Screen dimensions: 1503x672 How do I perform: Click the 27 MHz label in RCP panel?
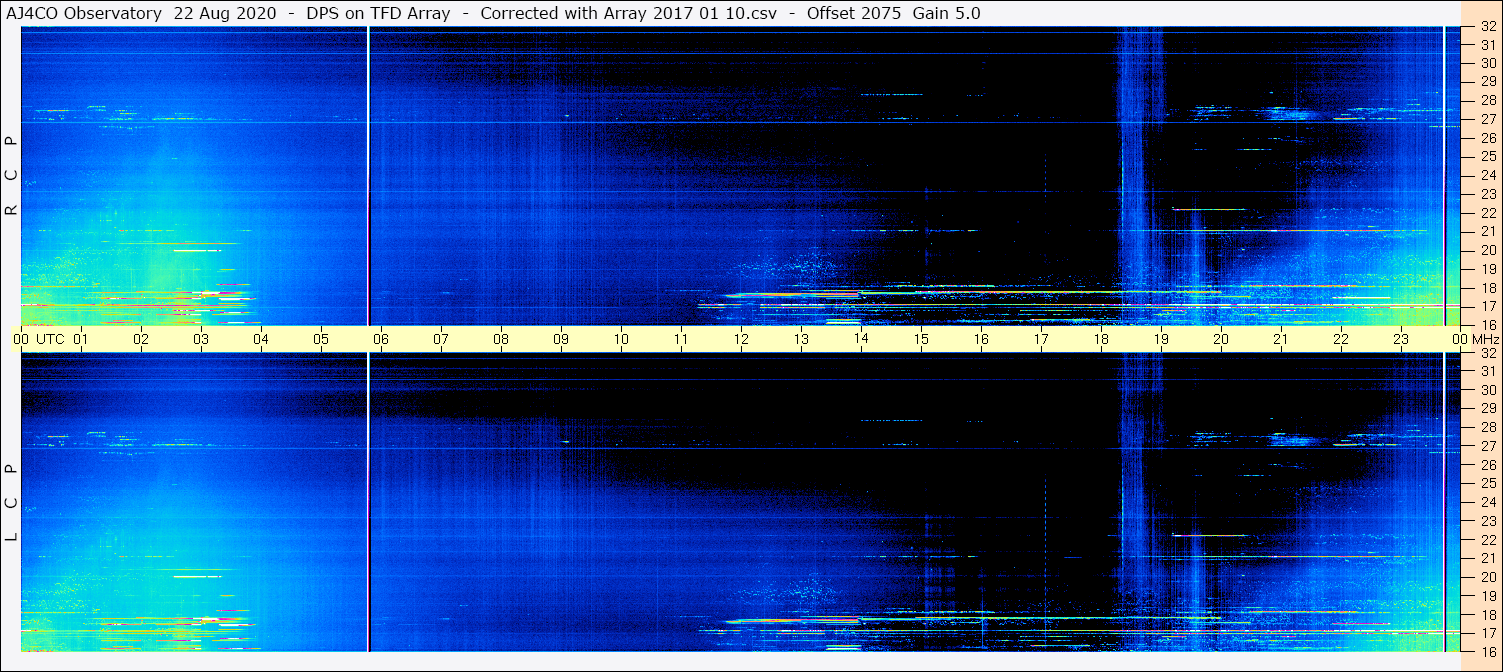[1488, 118]
